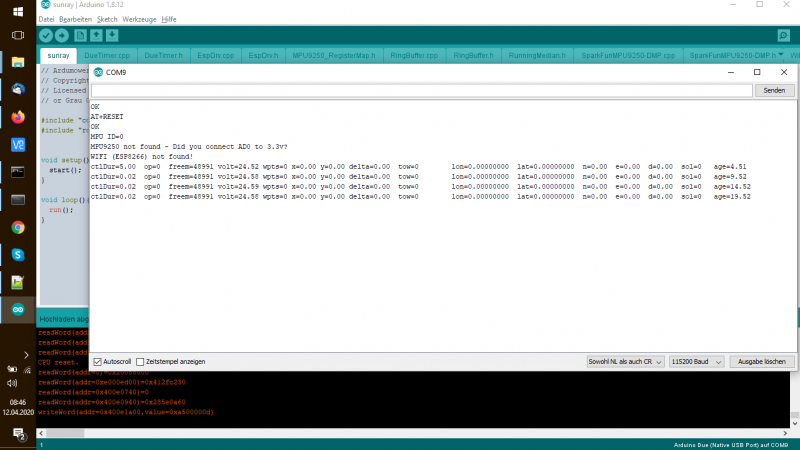Switch to SparkFunMPU9250-DMP.h tab
800x450 pixels.
coord(733,55)
